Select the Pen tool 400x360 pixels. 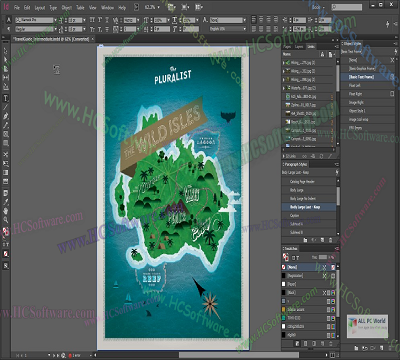[x=6, y=116]
